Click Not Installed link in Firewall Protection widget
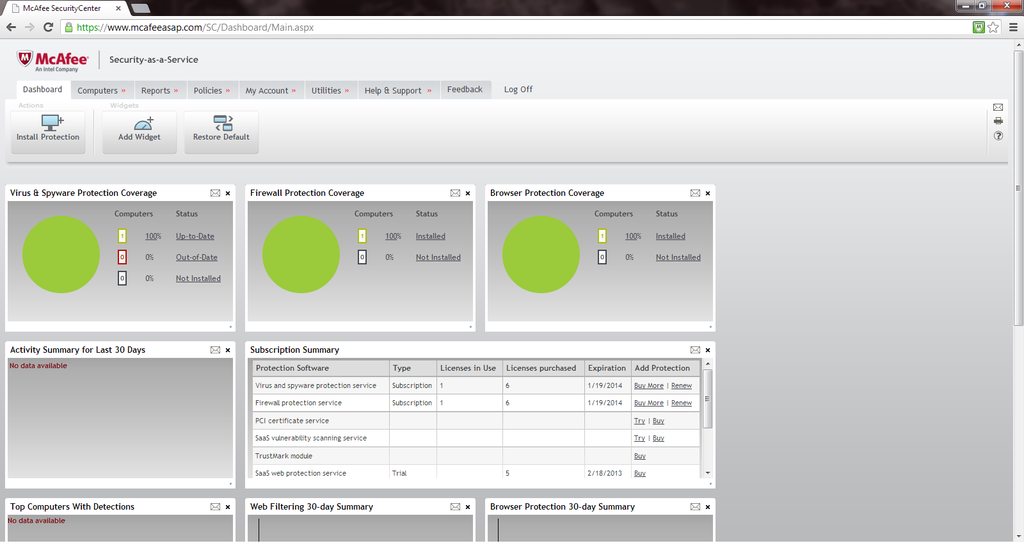This screenshot has width=1024, height=557. pos(438,257)
